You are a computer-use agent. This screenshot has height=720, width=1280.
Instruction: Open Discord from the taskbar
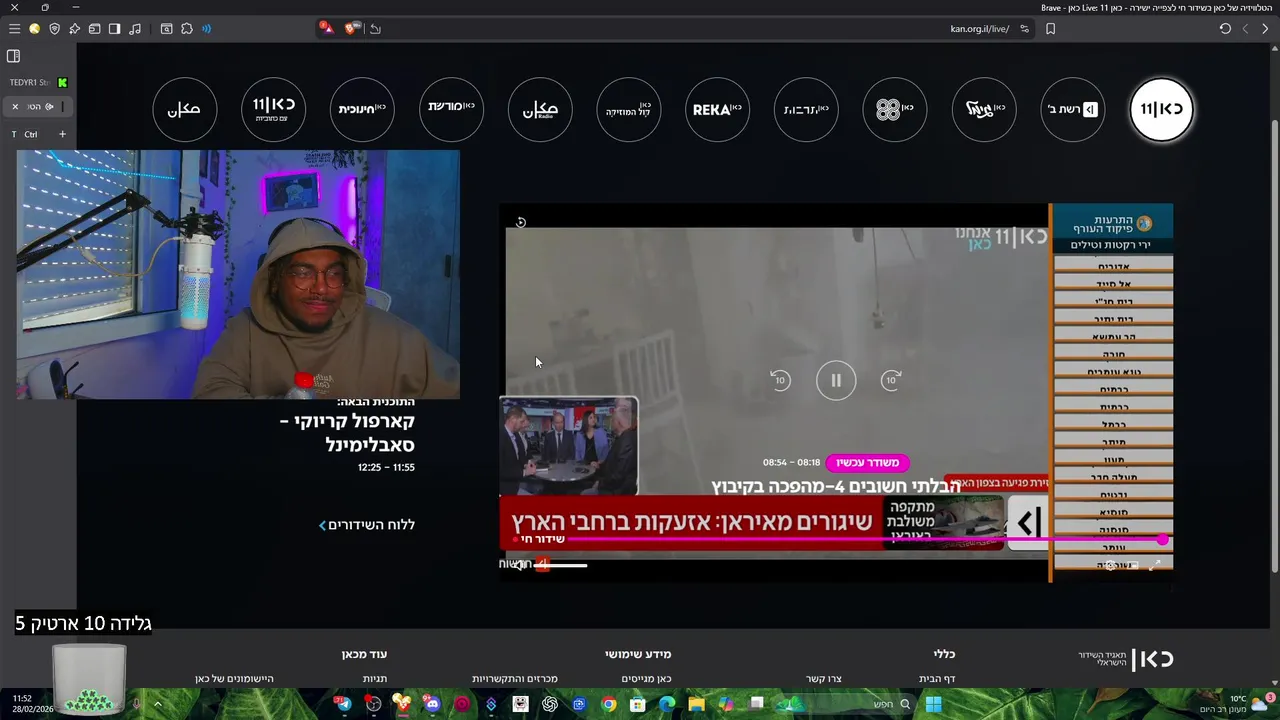432,704
